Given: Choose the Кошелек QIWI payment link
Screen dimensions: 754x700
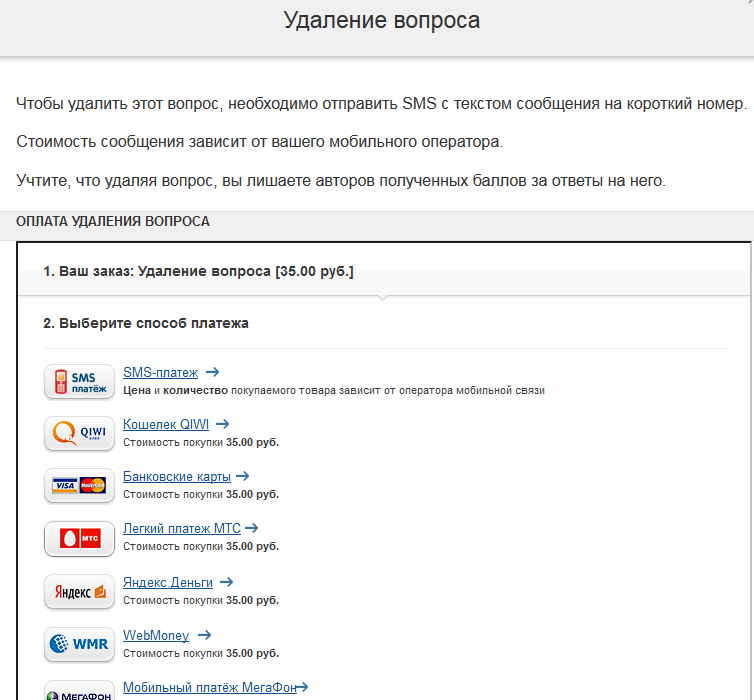Looking at the screenshot, I should click(165, 424).
